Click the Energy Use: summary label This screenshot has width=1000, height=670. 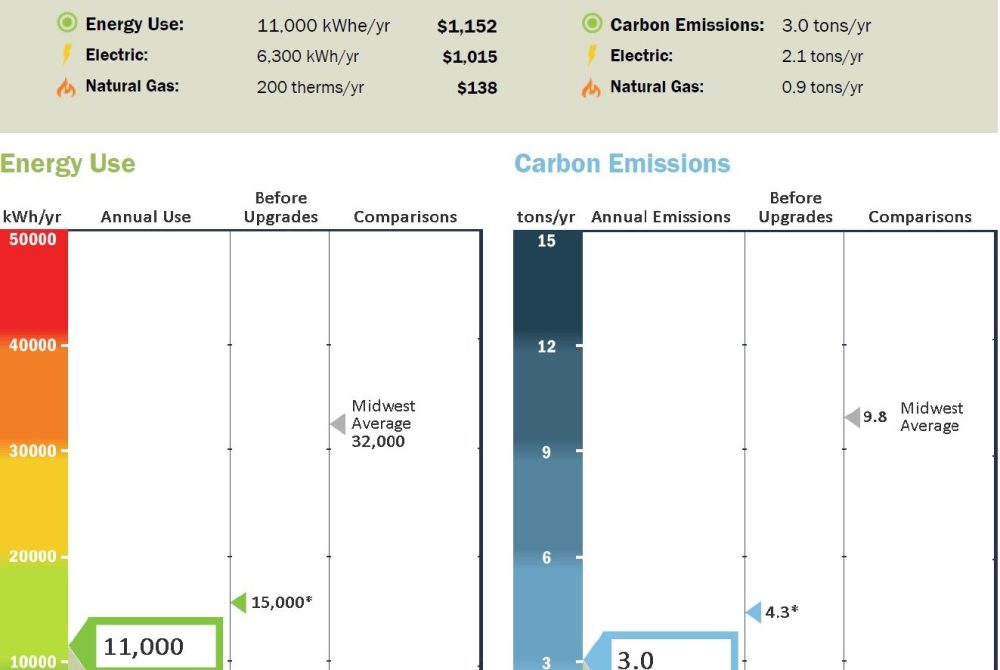[x=135, y=24]
